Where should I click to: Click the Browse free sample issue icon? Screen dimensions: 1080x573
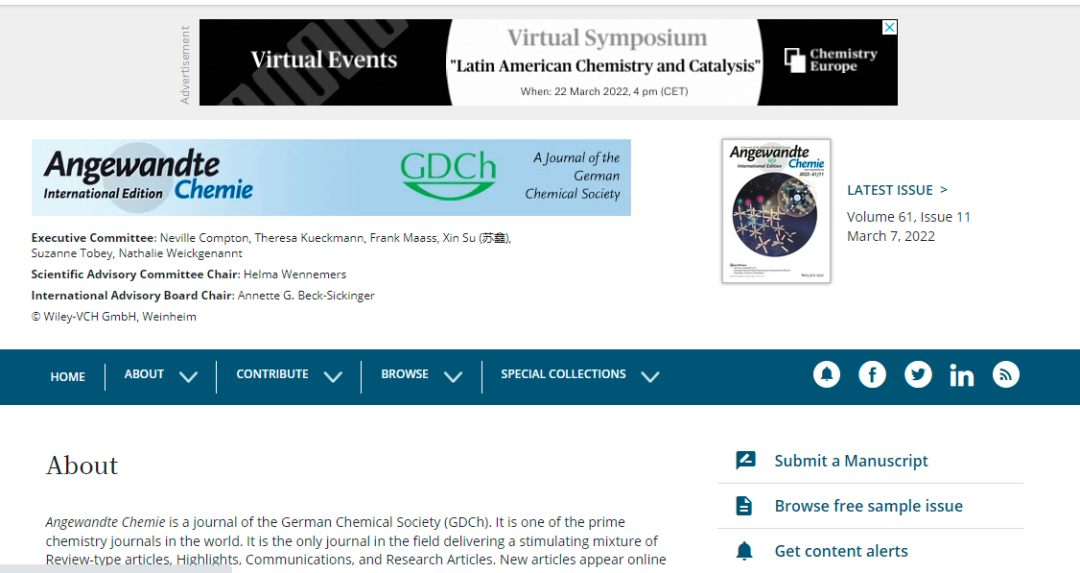tap(745, 506)
